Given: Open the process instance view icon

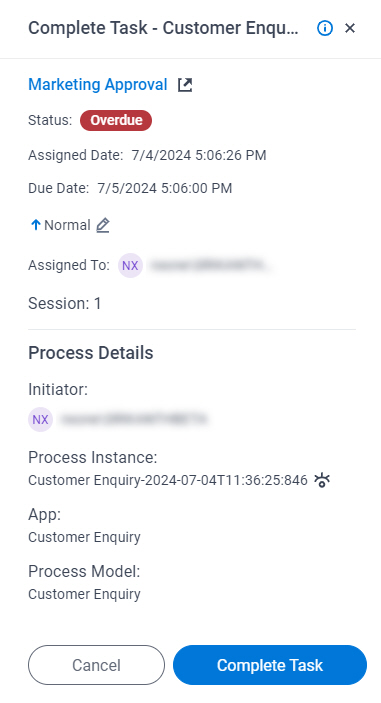Looking at the screenshot, I should coord(322,480).
